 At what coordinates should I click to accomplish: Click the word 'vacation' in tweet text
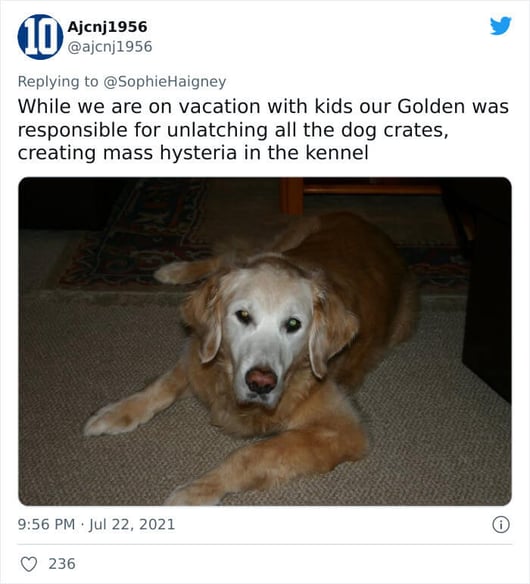pyautogui.click(x=219, y=107)
